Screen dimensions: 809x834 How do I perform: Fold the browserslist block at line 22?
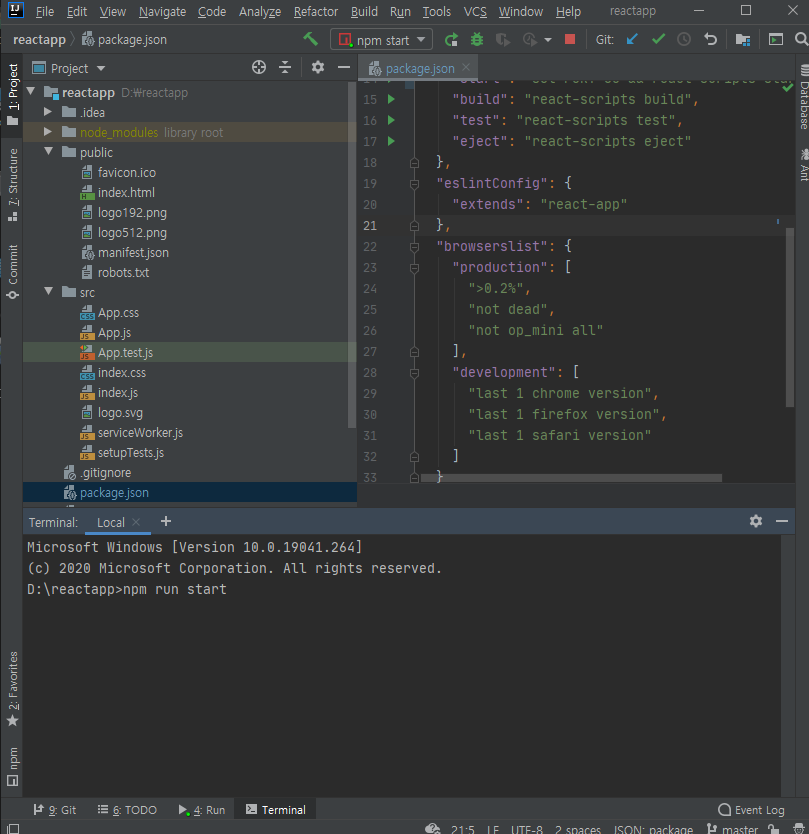414,246
